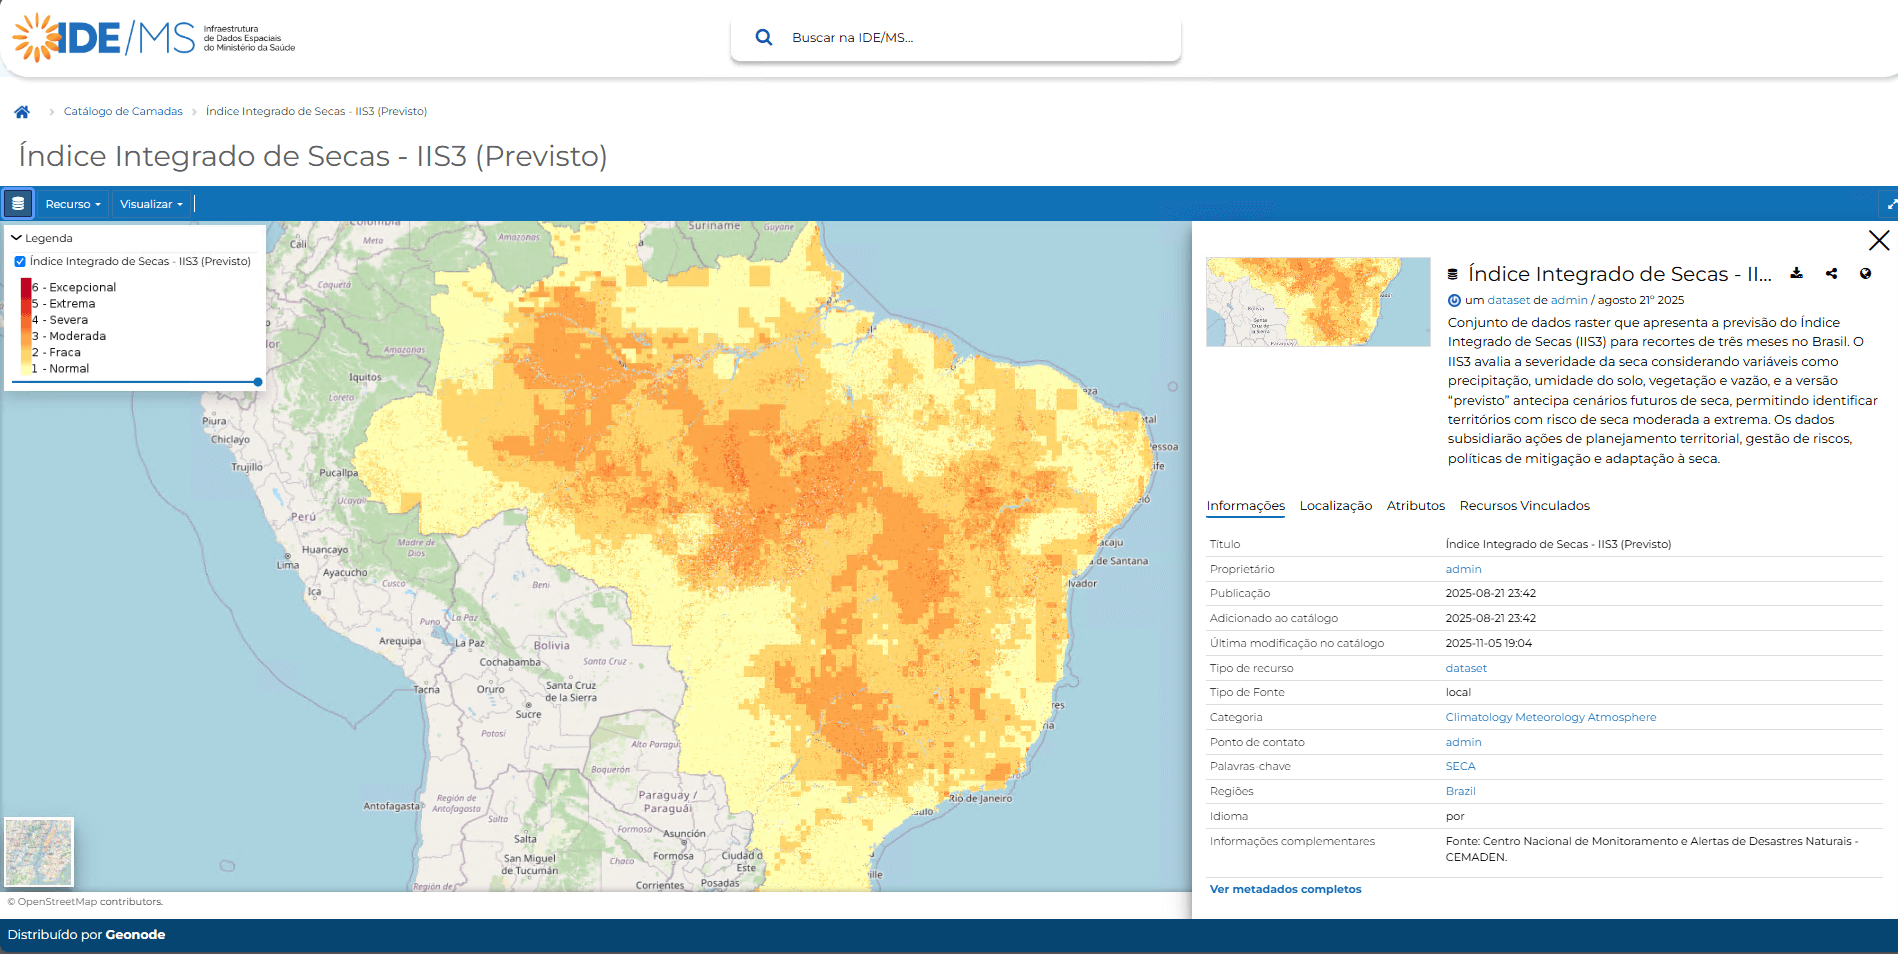Switch to the Atributos tab
Image resolution: width=1898 pixels, height=954 pixels.
coord(1415,506)
